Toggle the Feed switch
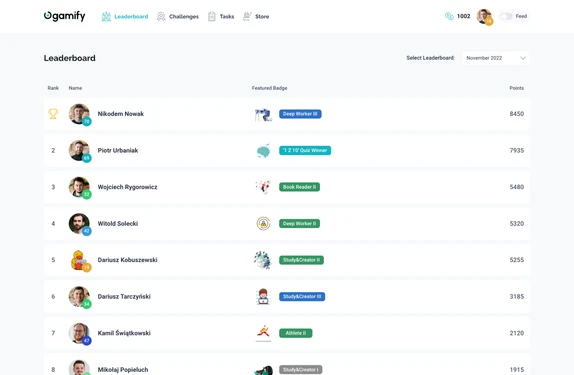The width and height of the screenshot is (574, 375). coord(506,16)
